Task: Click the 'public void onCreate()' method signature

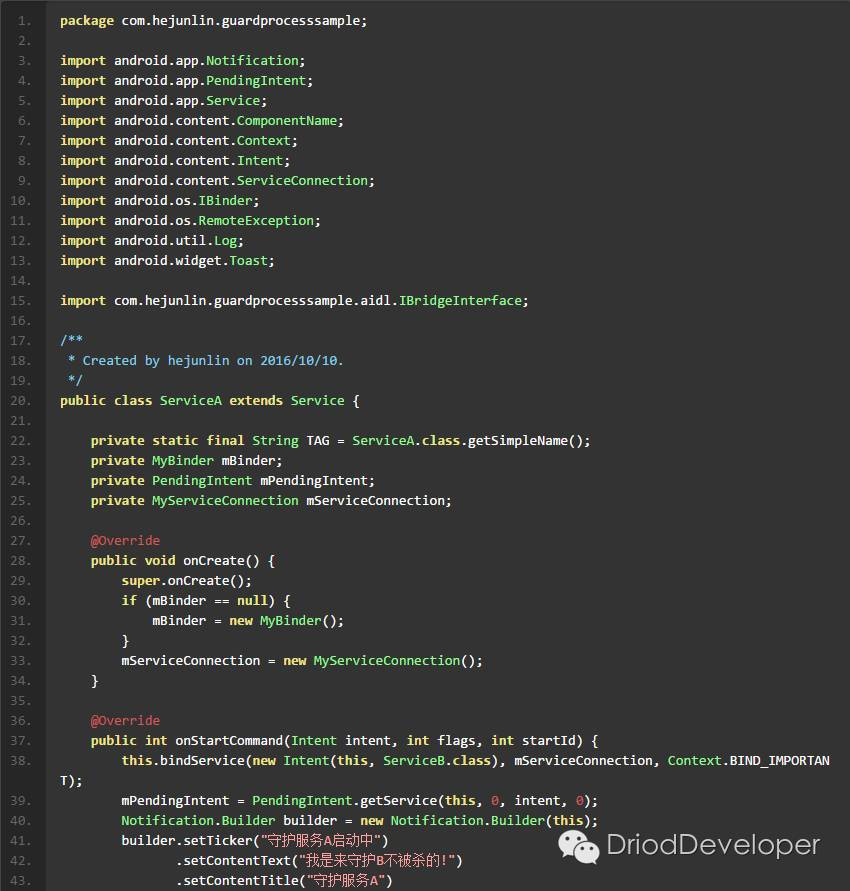Action: pos(183,561)
